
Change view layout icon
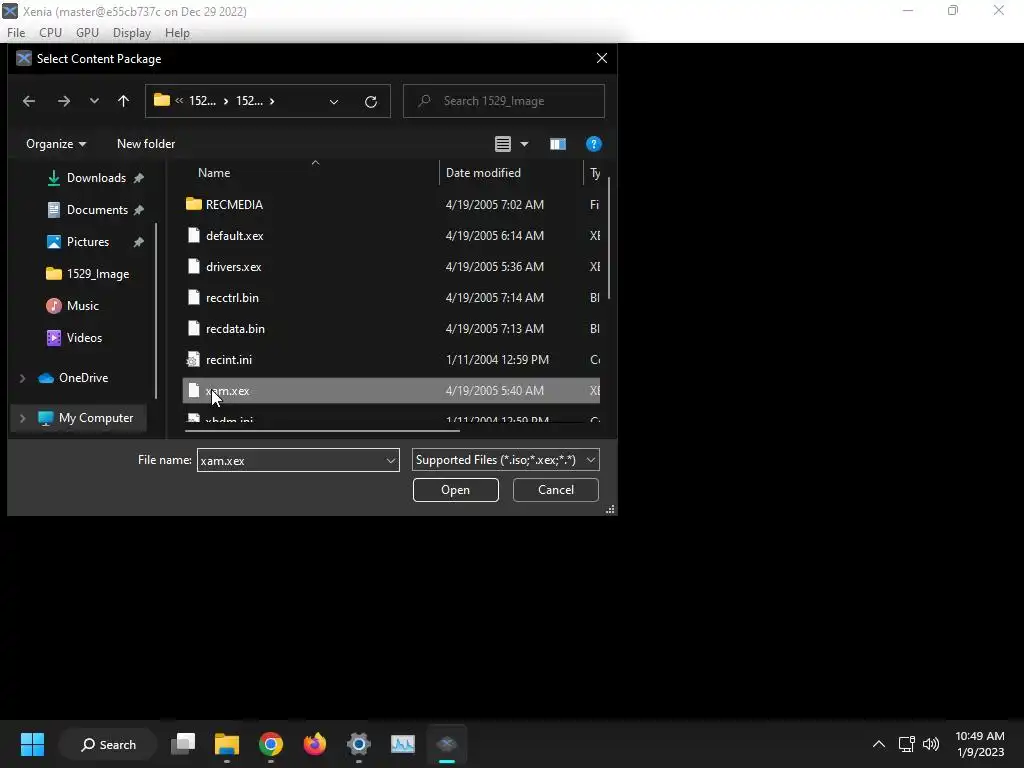click(502, 144)
